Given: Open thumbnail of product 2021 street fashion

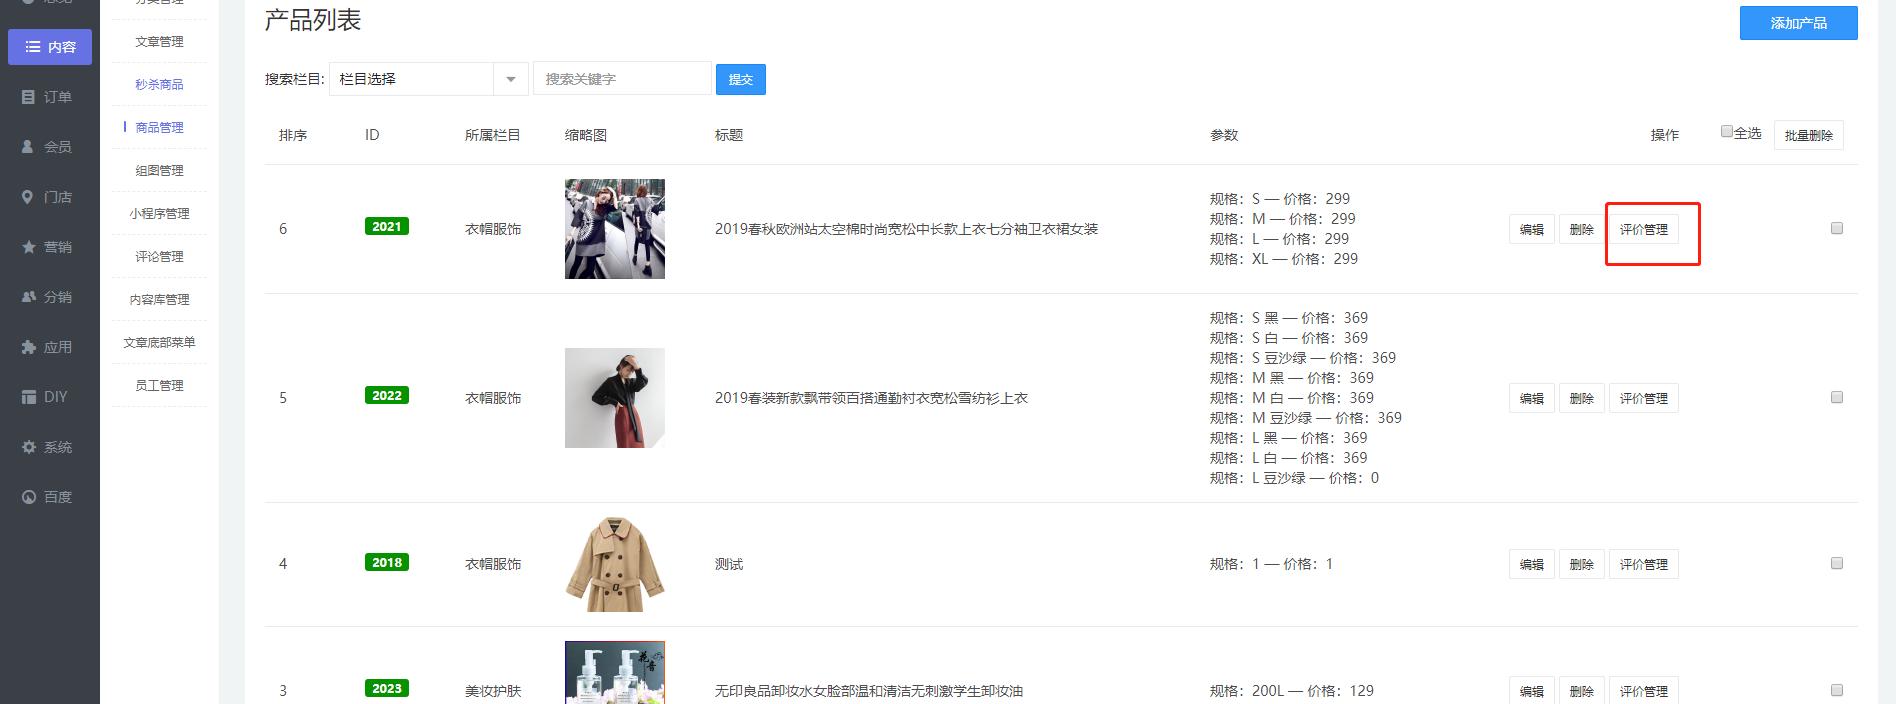Looking at the screenshot, I should click(615, 229).
